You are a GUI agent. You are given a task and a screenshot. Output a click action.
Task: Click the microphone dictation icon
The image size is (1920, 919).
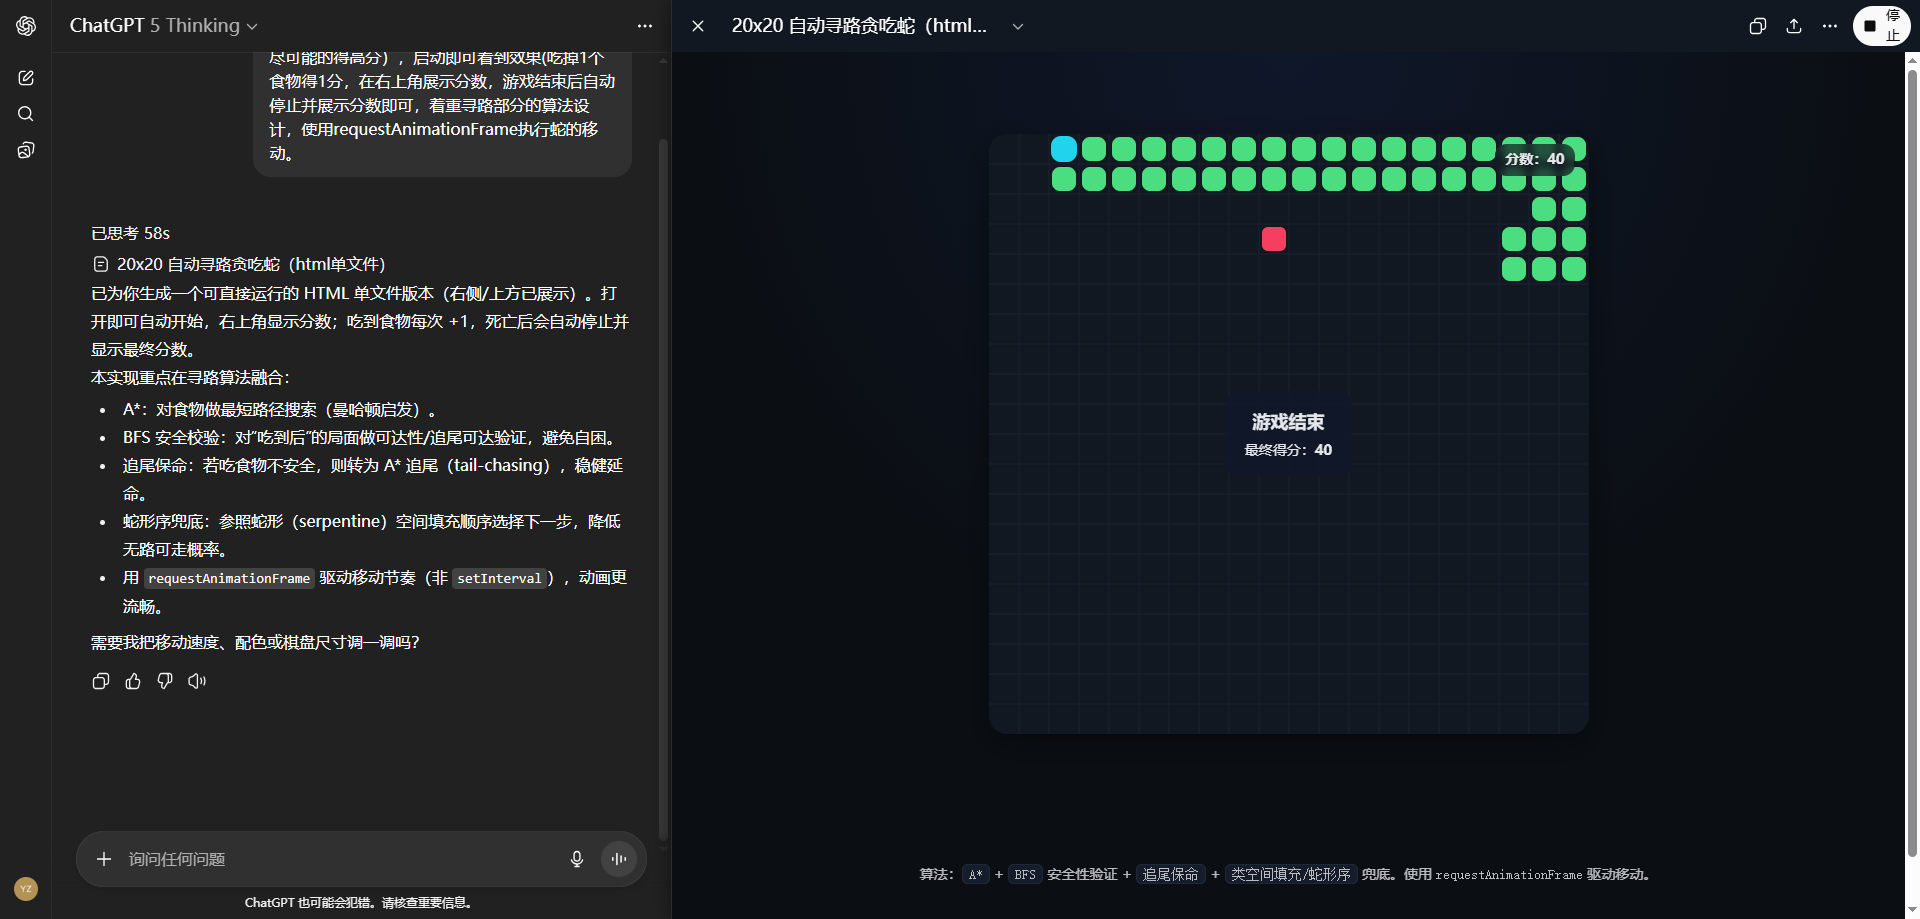576,859
